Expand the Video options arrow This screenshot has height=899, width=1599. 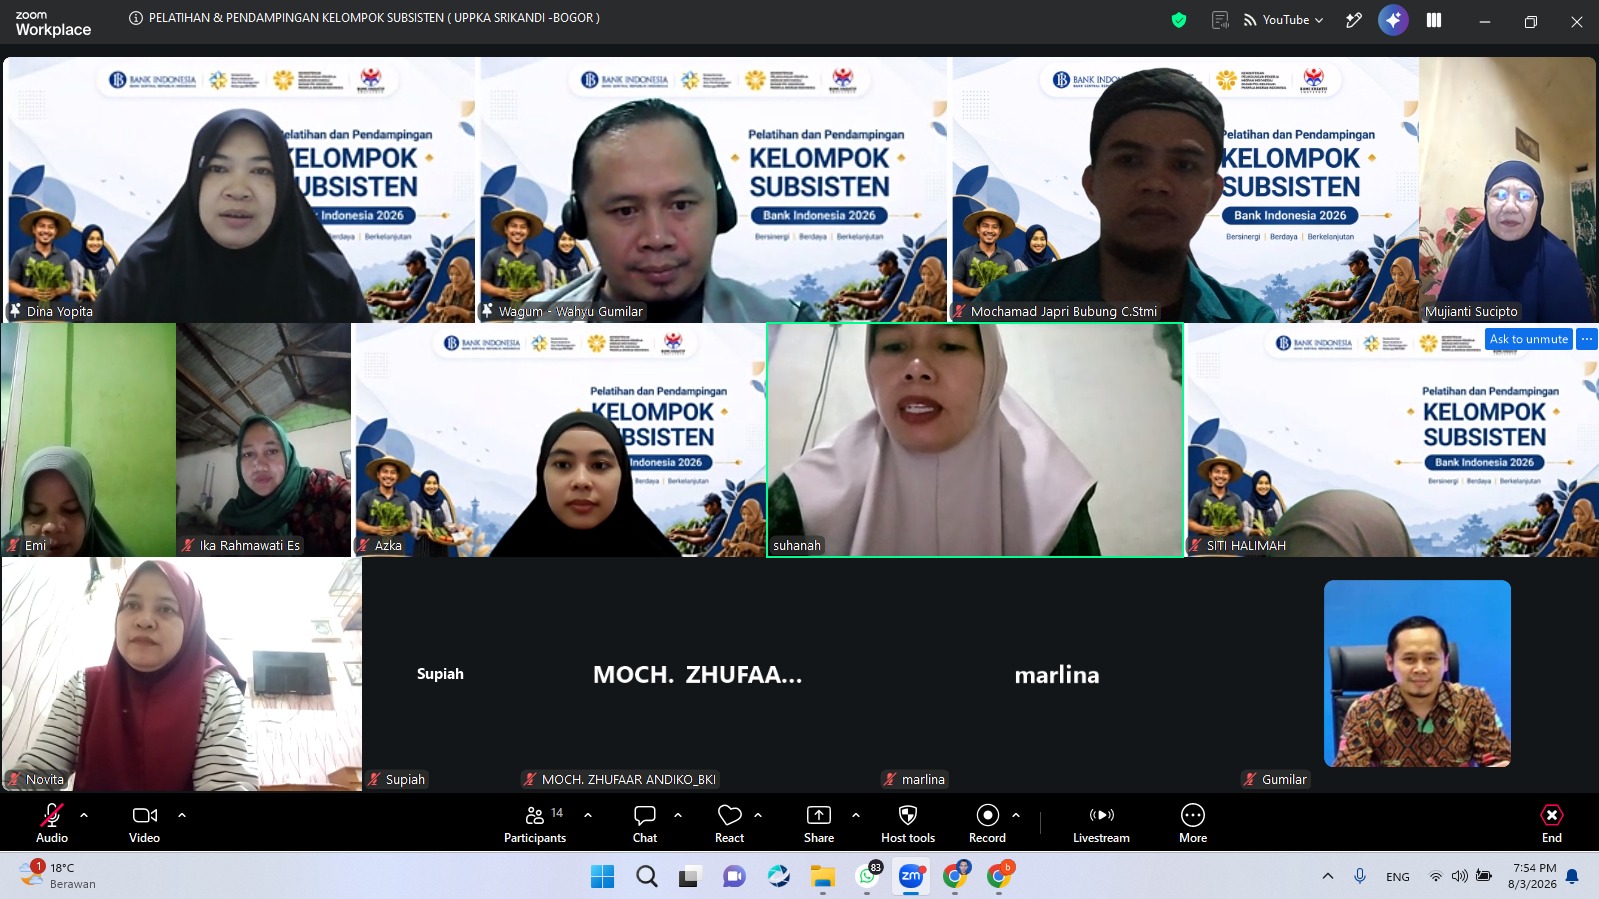pos(182,815)
